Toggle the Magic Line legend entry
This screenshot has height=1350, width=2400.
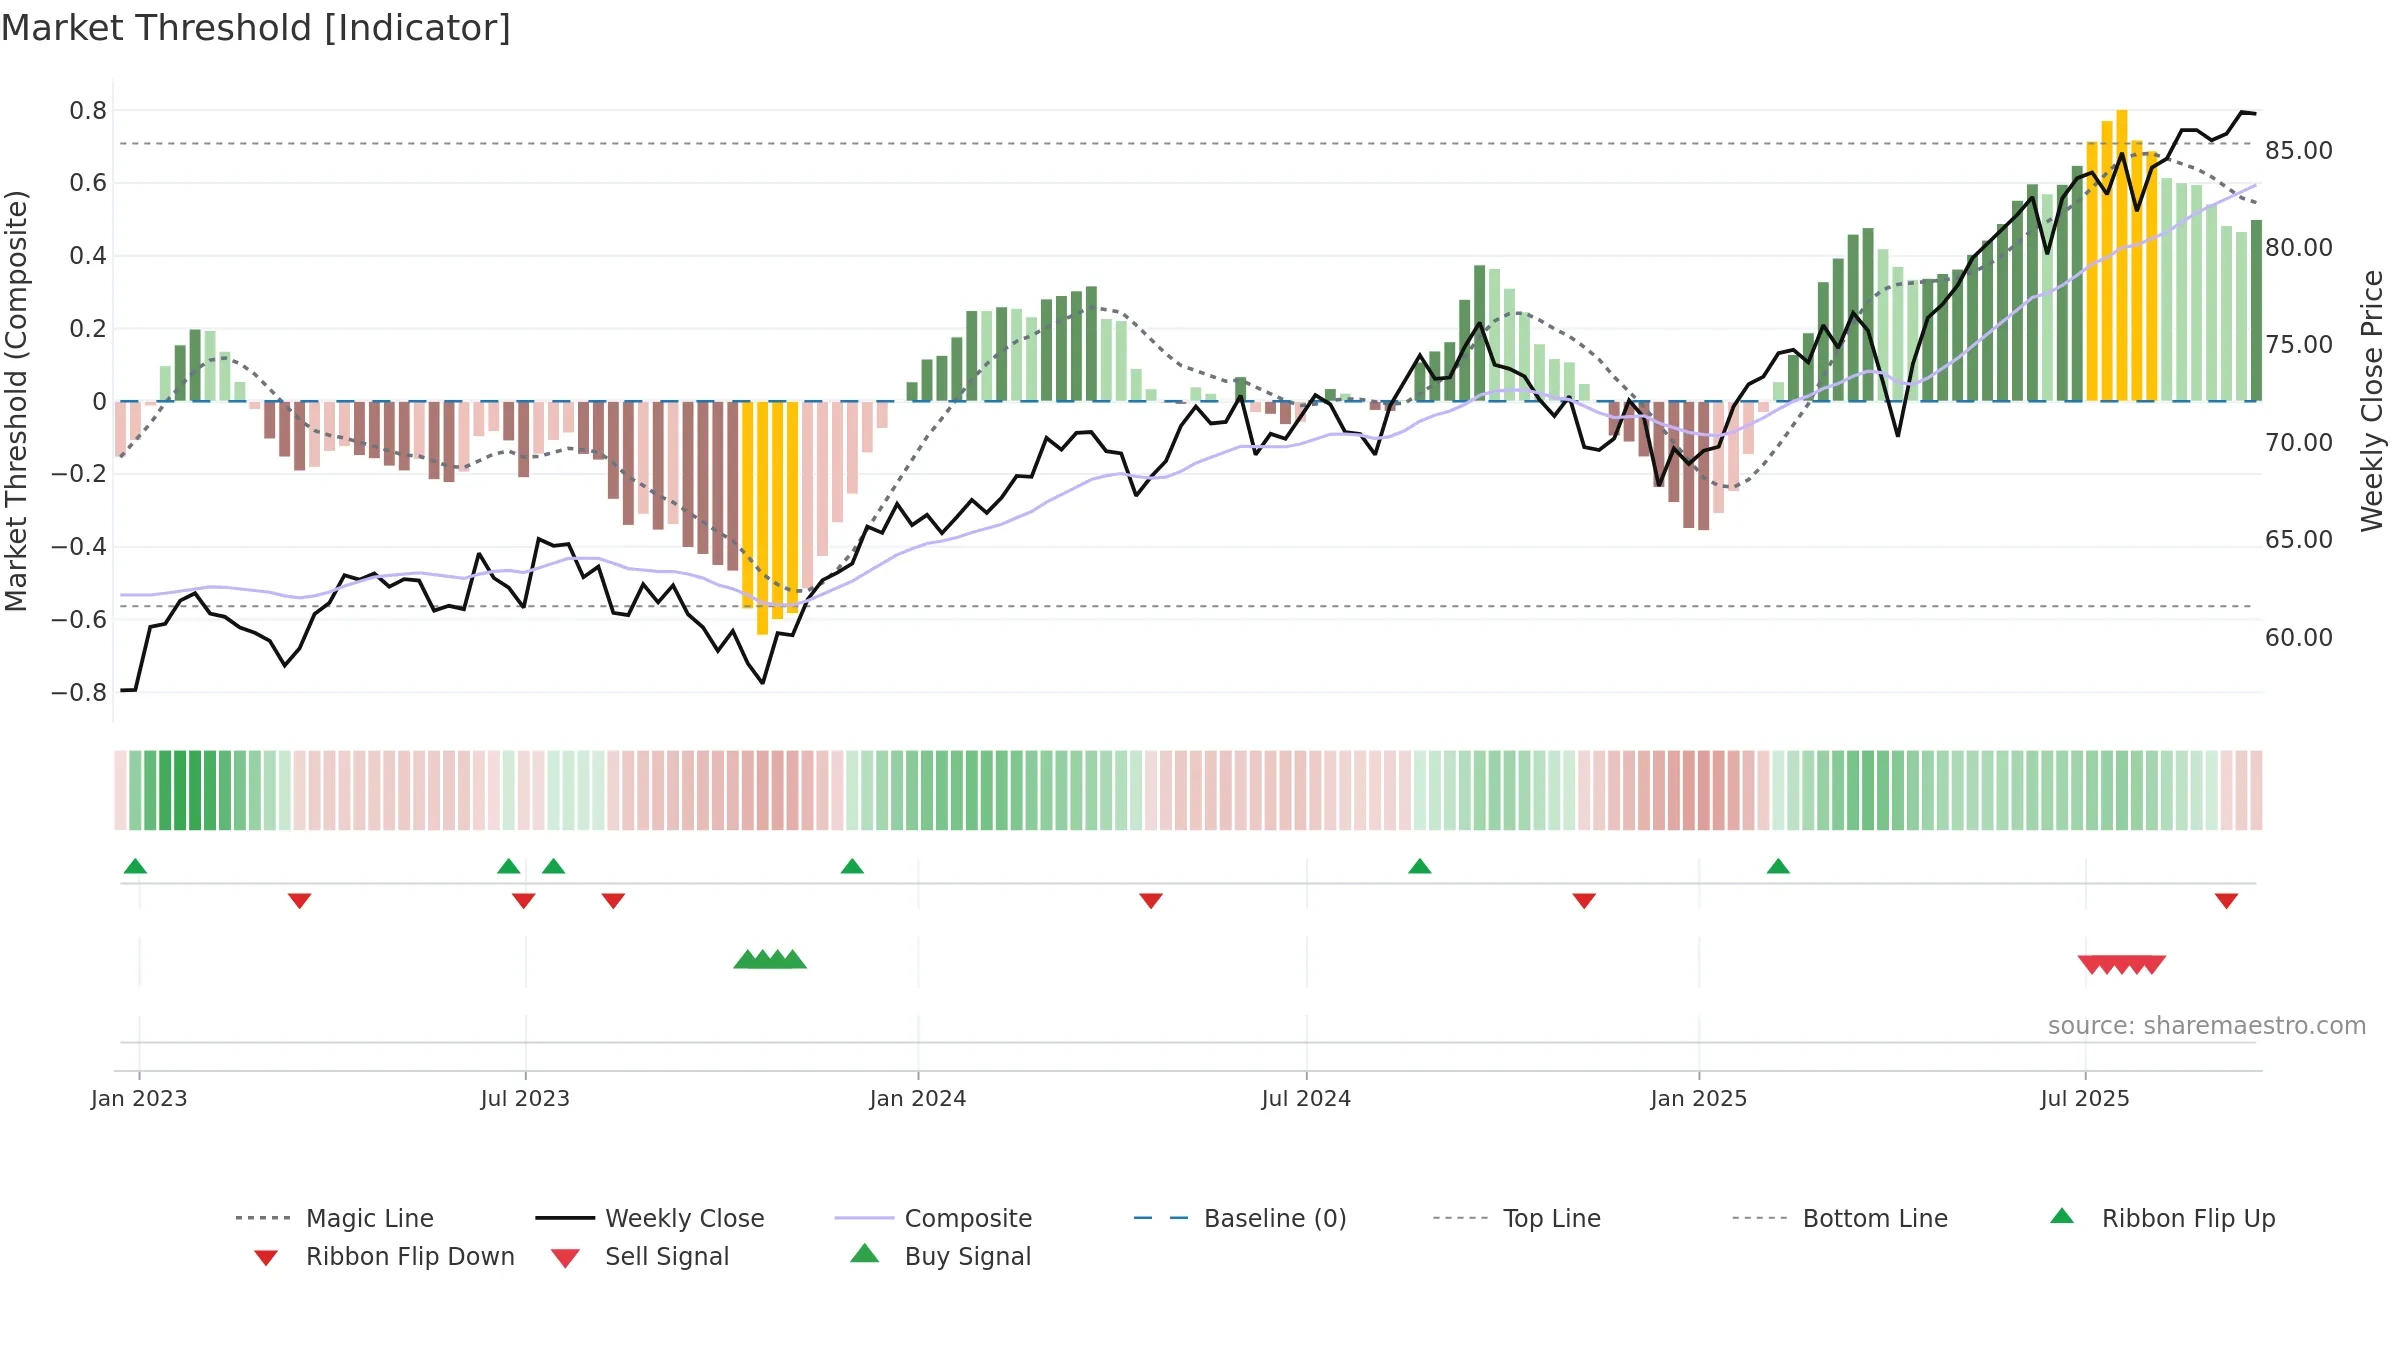coord(335,1218)
